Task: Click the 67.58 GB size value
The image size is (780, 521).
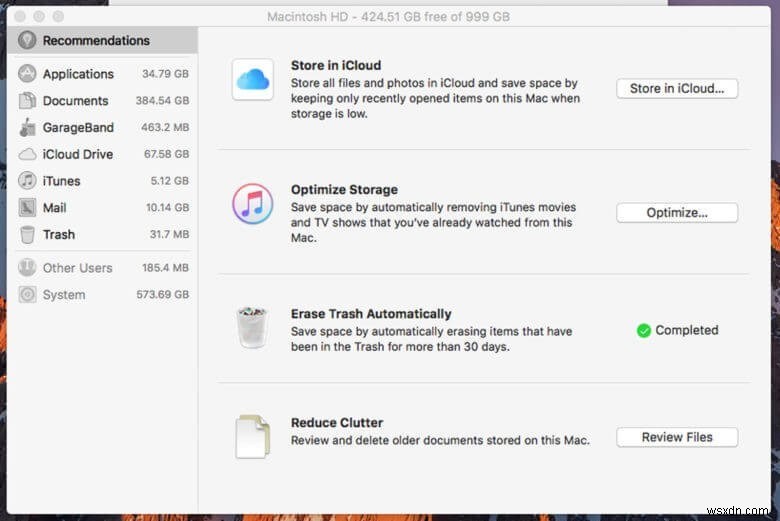Action: pyautogui.click(x=166, y=154)
